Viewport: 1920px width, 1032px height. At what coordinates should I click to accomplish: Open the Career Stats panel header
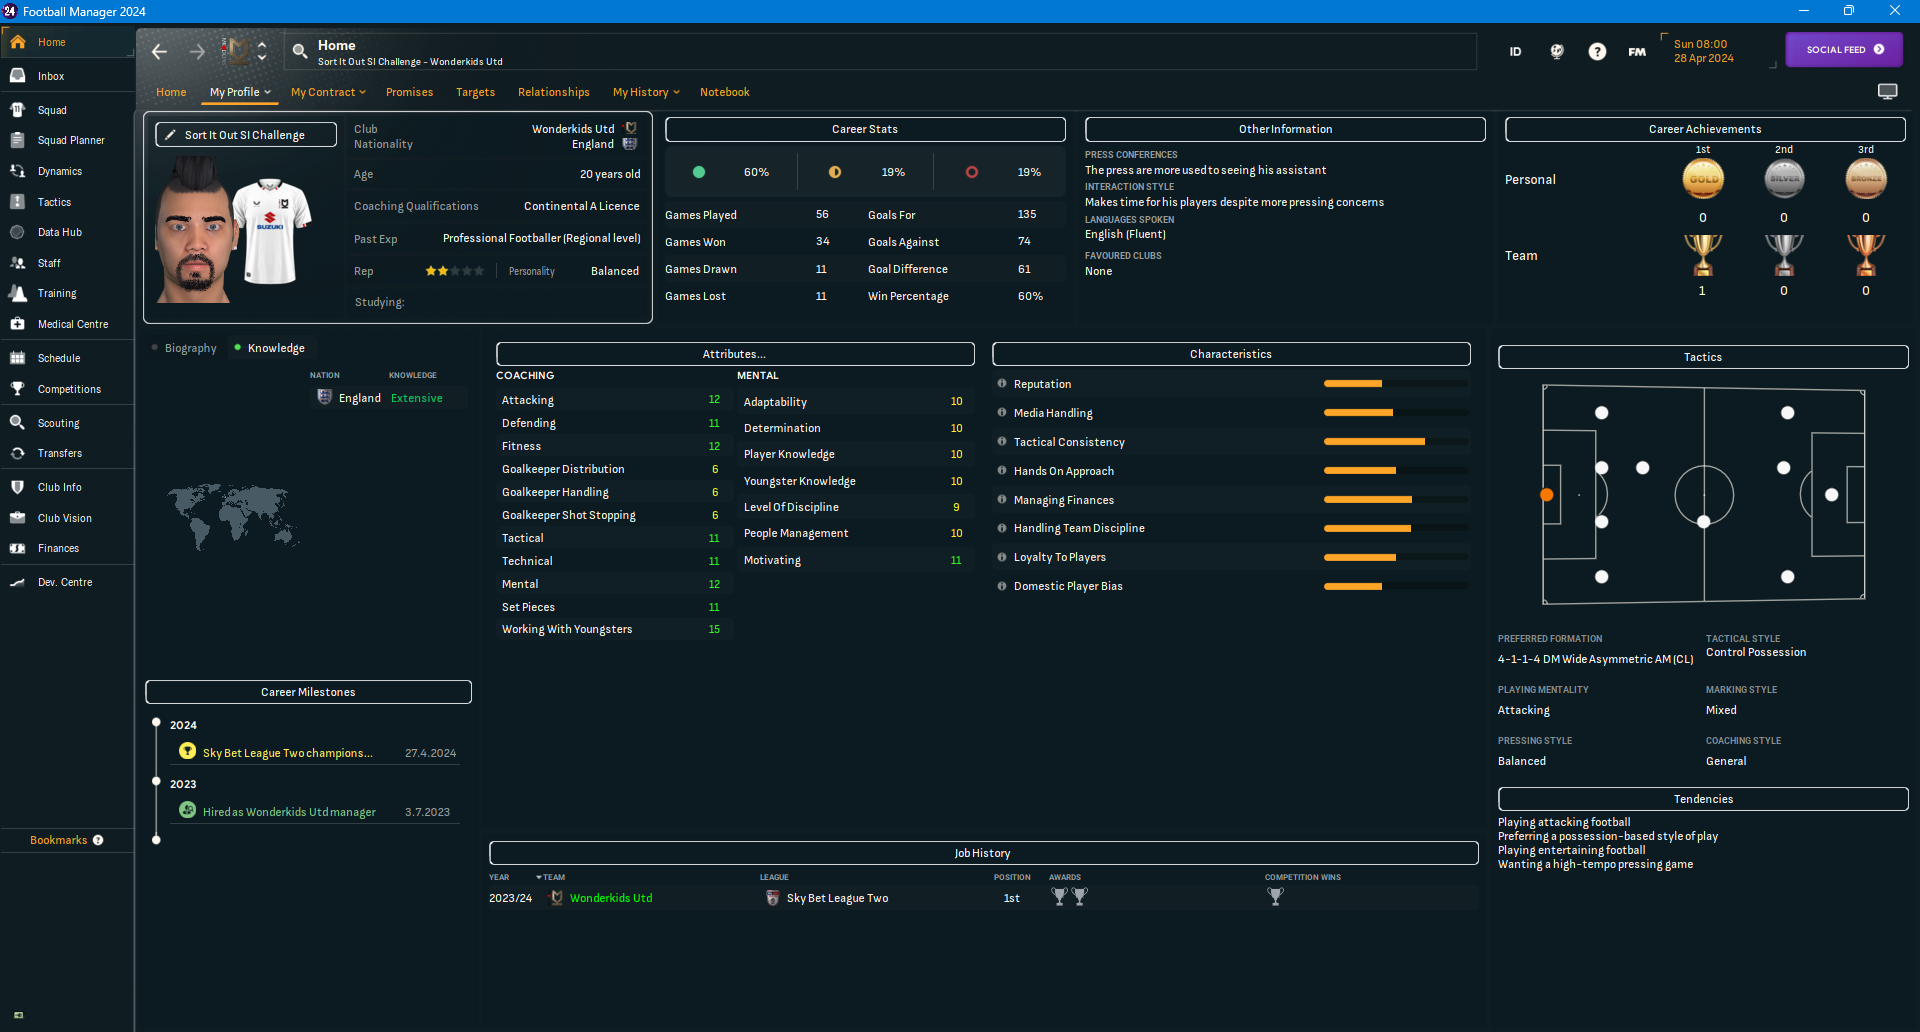[x=865, y=129]
